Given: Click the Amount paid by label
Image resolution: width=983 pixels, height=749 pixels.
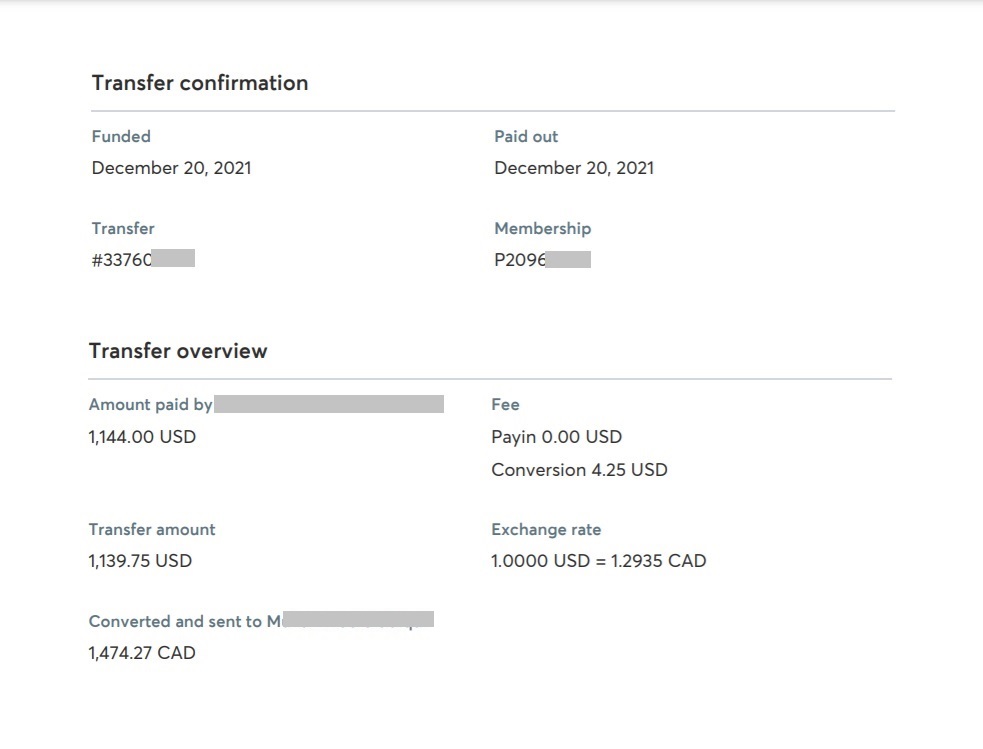Looking at the screenshot, I should click(151, 405).
